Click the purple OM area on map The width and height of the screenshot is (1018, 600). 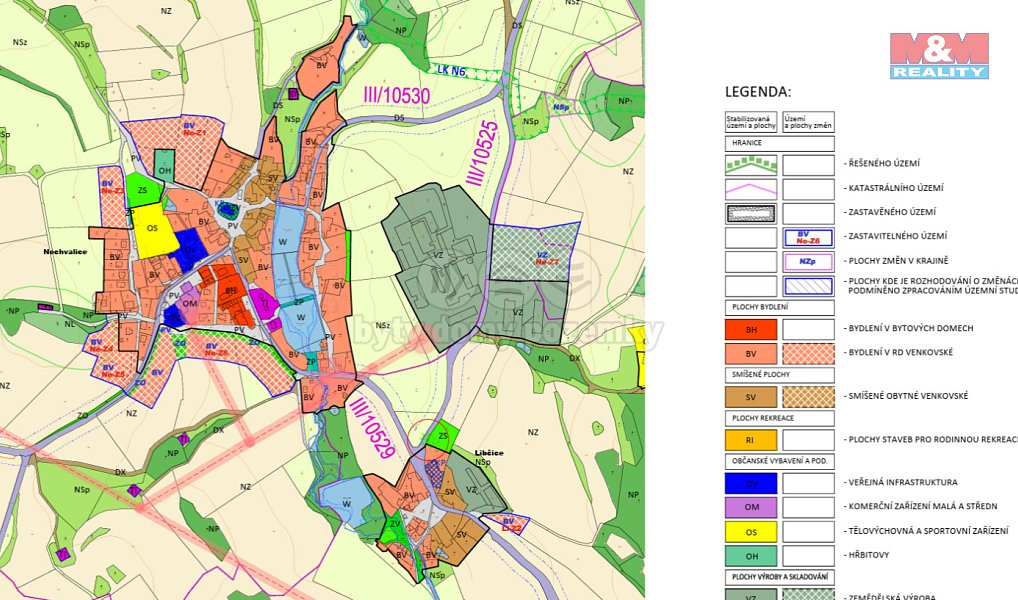(190, 304)
